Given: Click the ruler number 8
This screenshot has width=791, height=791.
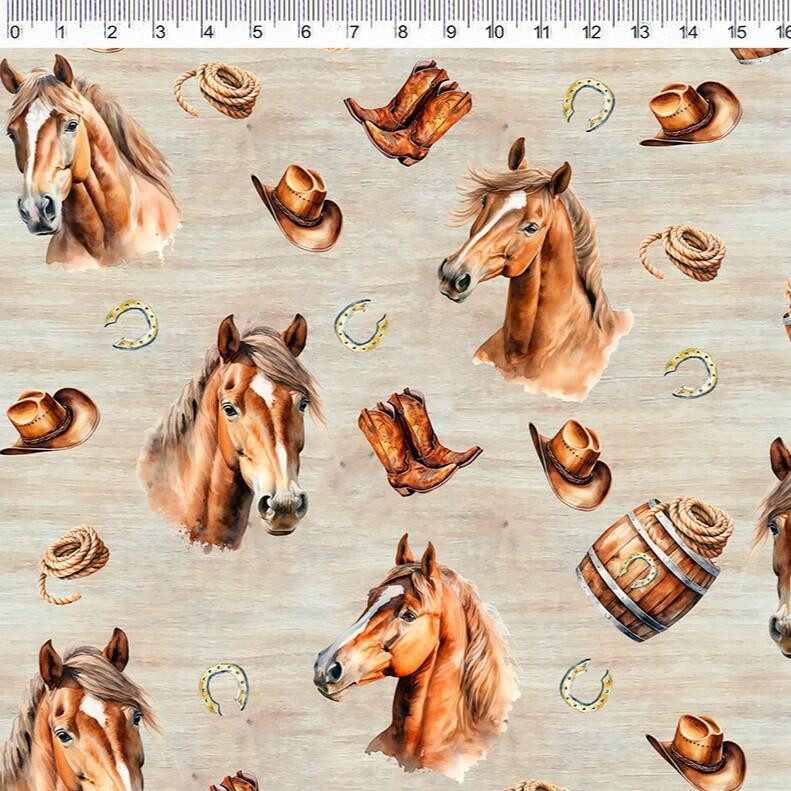Looking at the screenshot, I should click(x=402, y=32).
